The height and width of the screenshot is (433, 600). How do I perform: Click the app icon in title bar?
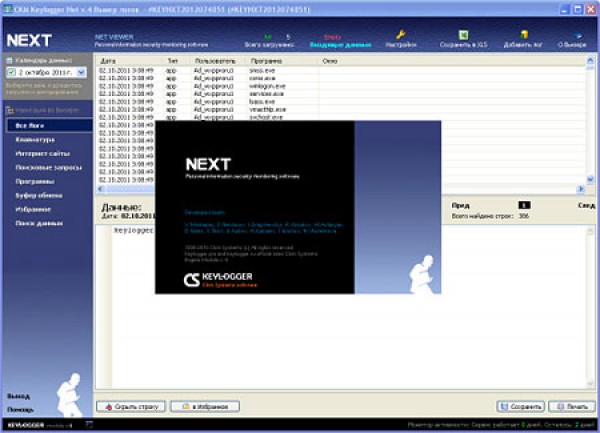(8, 9)
